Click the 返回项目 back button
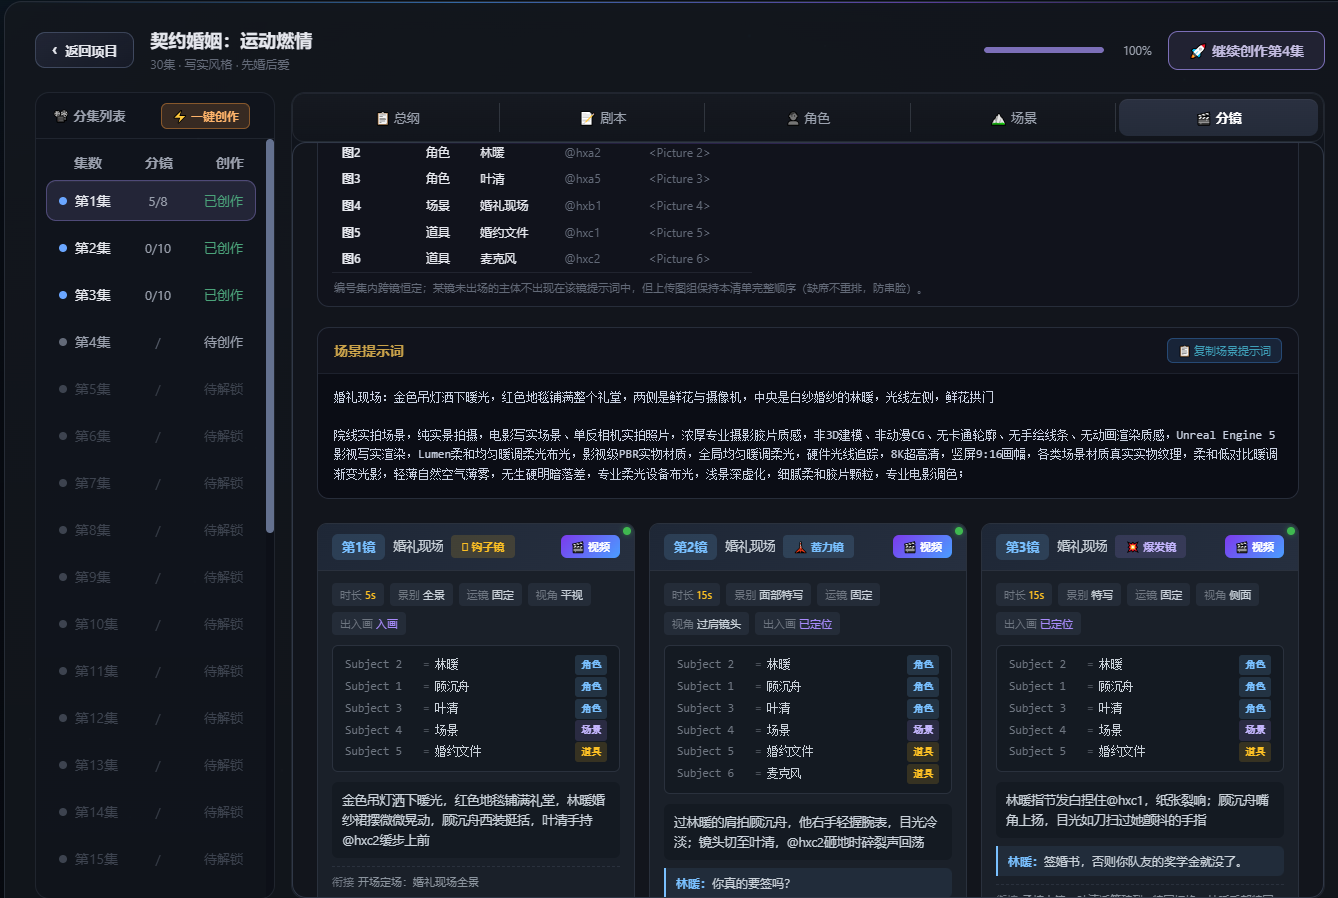This screenshot has width=1338, height=898. [x=84, y=50]
